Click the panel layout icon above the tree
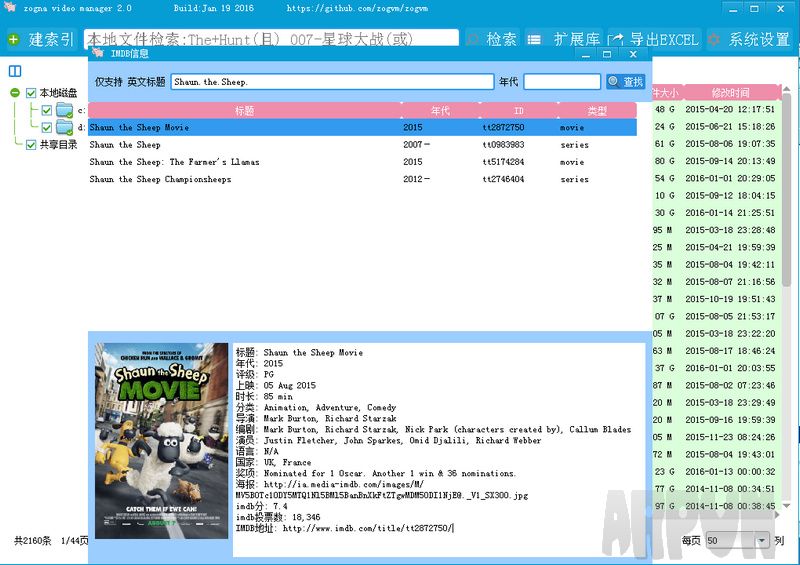This screenshot has width=800, height=565. point(15,72)
